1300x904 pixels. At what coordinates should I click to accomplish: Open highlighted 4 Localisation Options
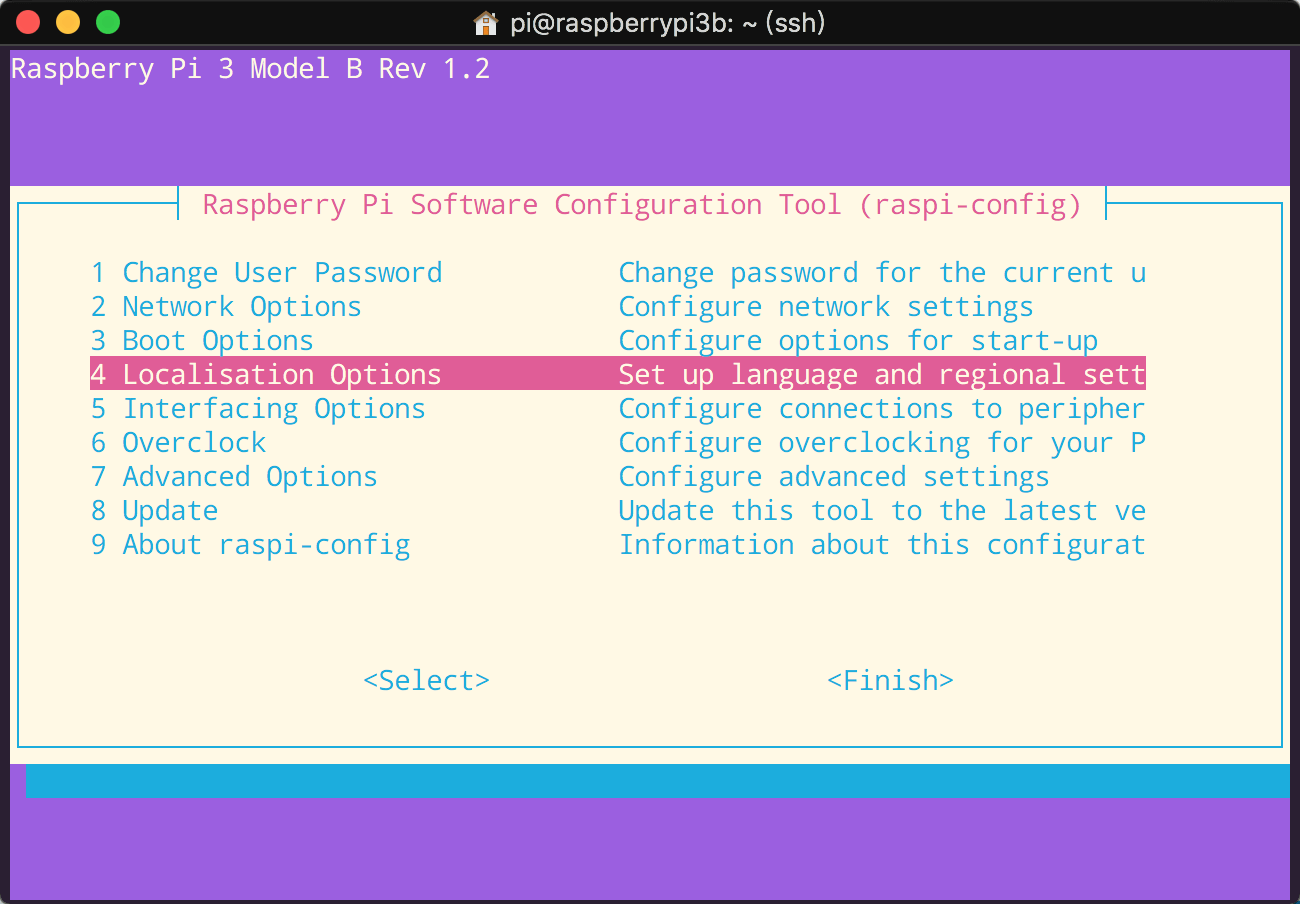(617, 374)
